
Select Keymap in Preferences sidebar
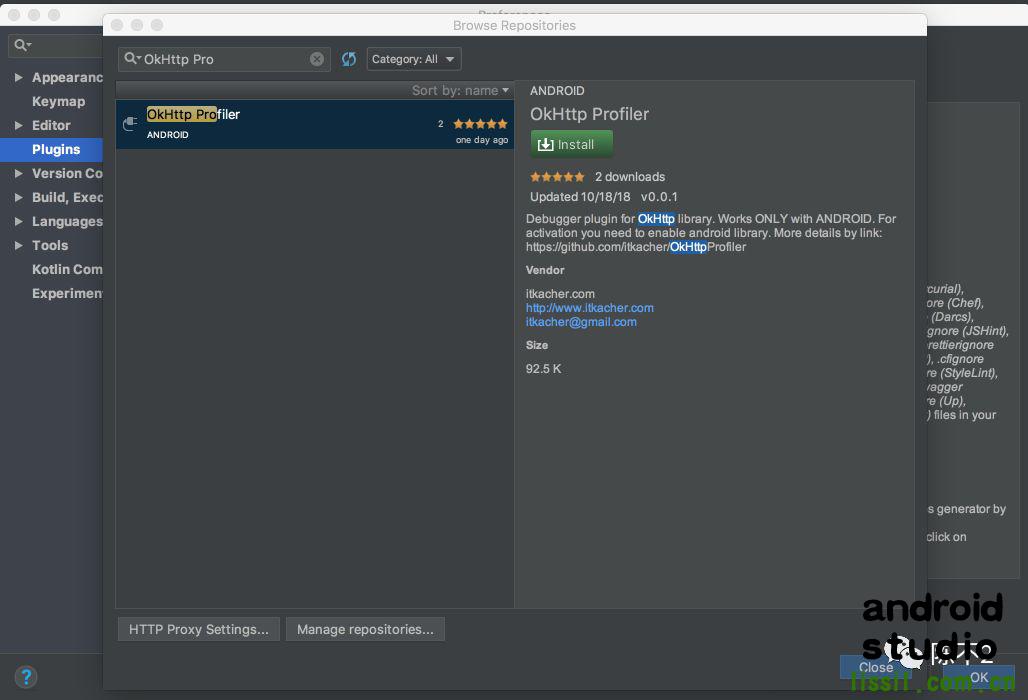click(58, 102)
